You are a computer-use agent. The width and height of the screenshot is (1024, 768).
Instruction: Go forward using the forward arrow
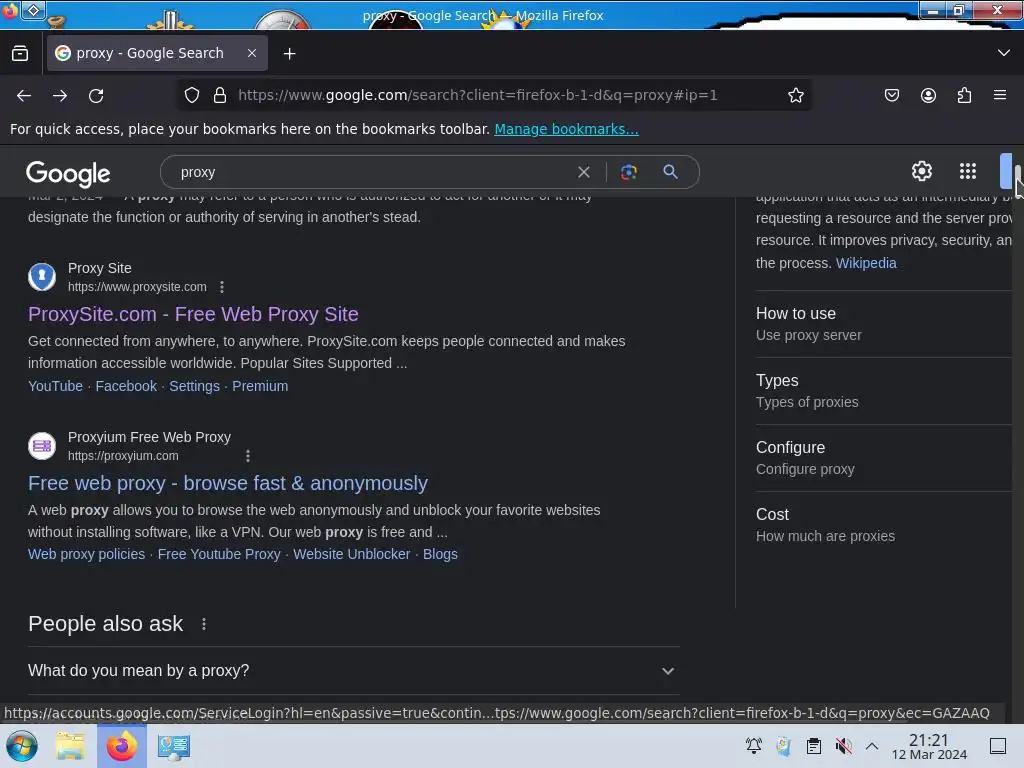59,95
